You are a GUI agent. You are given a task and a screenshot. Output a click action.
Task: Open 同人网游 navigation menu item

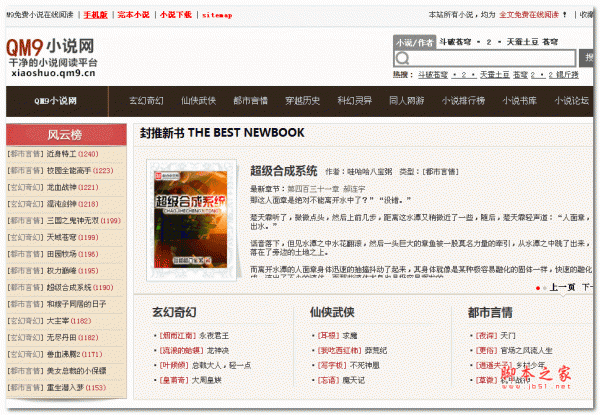[407, 101]
